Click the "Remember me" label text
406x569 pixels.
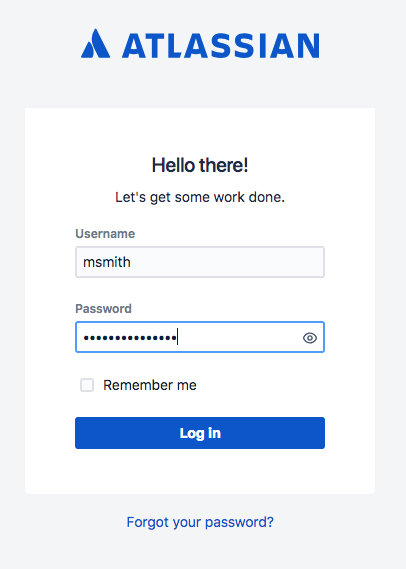click(x=150, y=385)
